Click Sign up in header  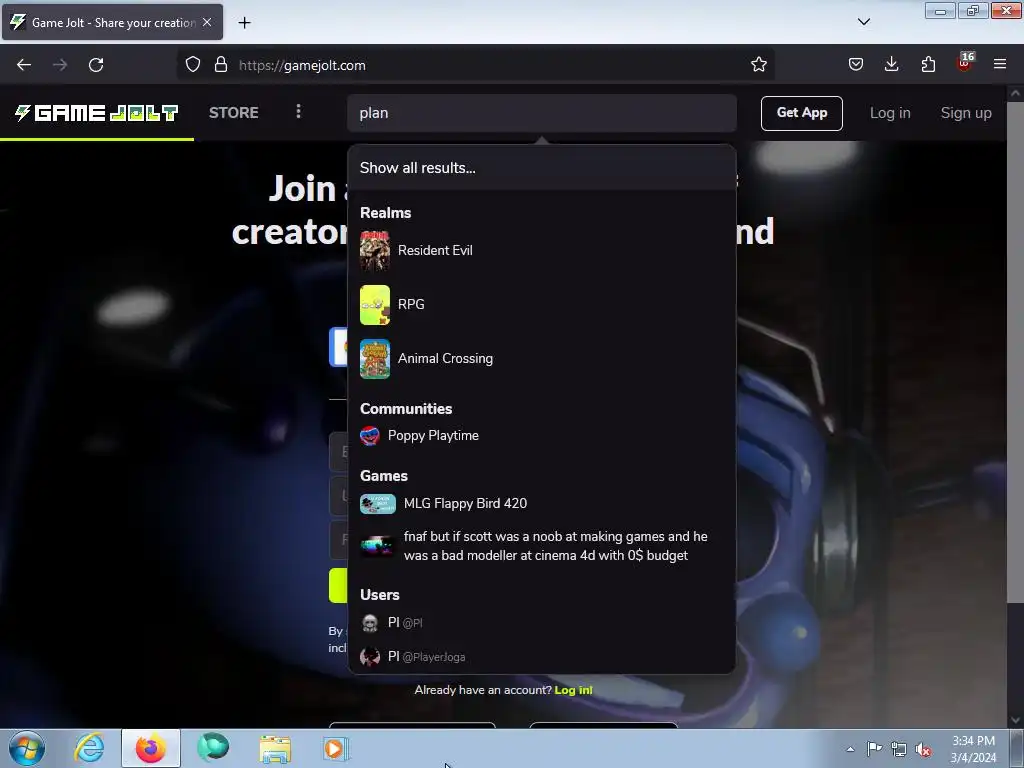966,113
